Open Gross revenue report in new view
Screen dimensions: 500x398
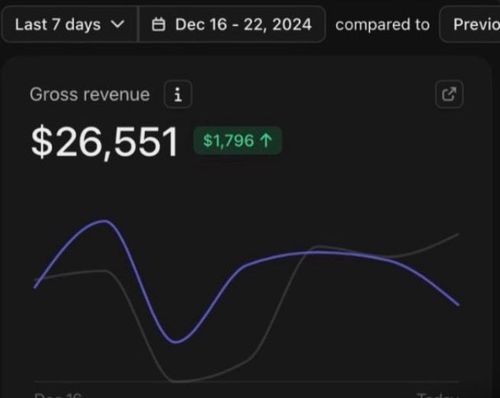click(x=449, y=94)
